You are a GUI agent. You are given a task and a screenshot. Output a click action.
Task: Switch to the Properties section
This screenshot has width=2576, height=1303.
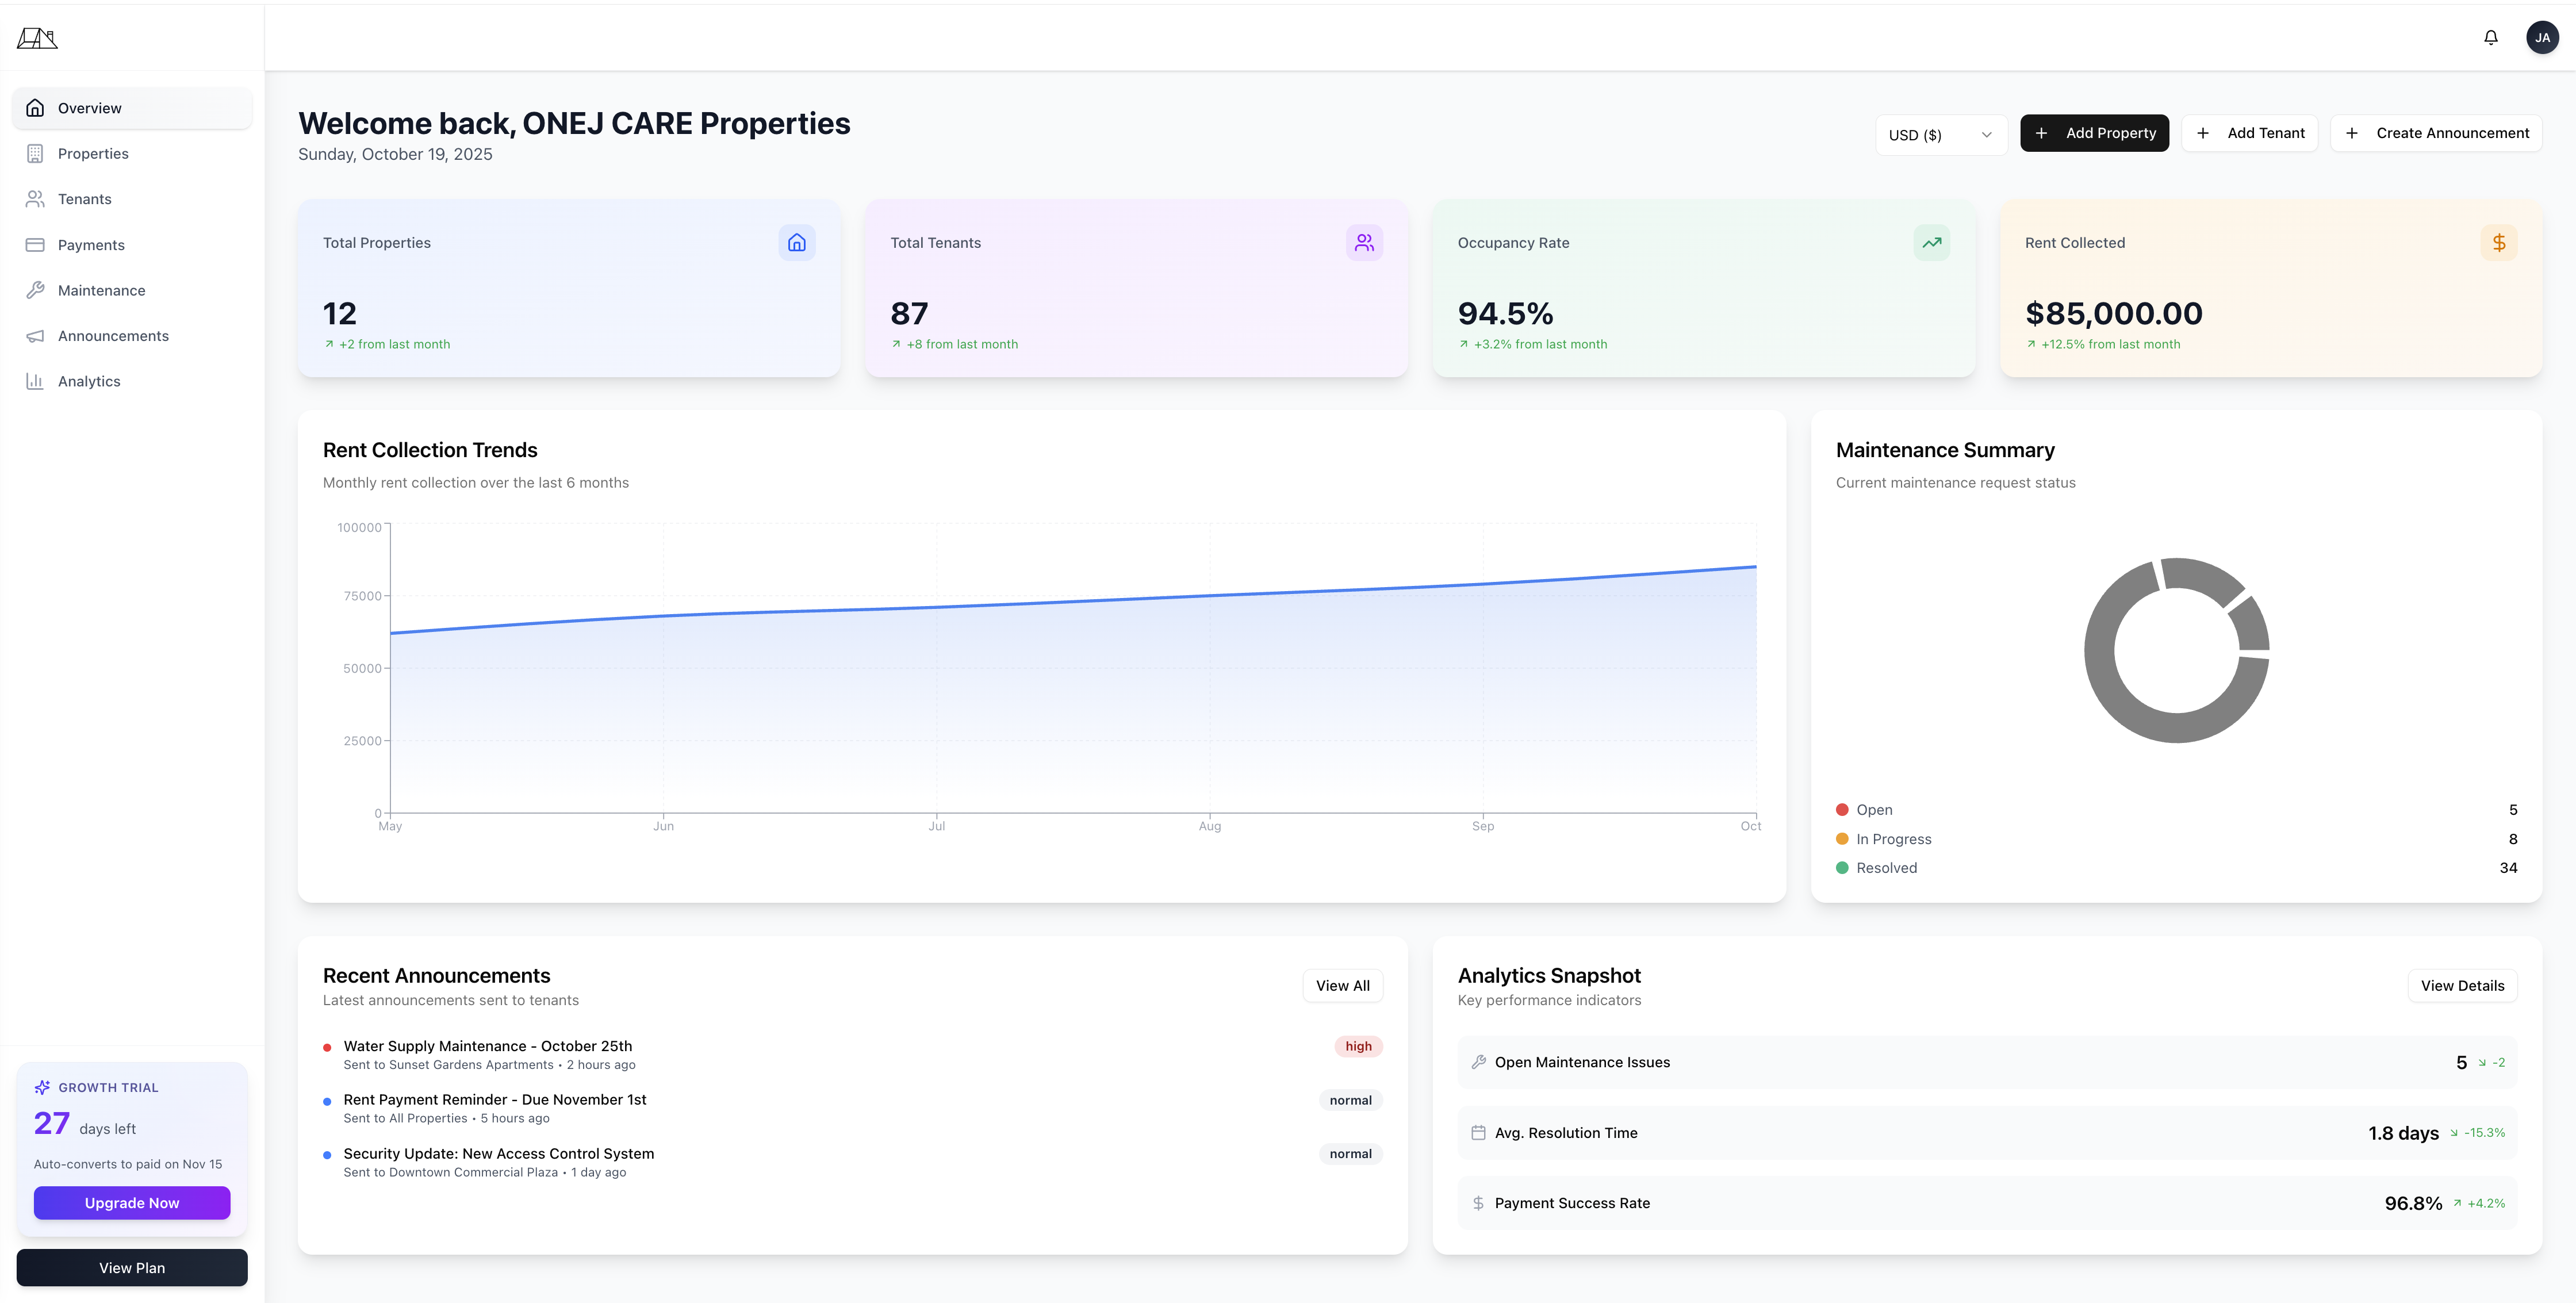point(93,153)
